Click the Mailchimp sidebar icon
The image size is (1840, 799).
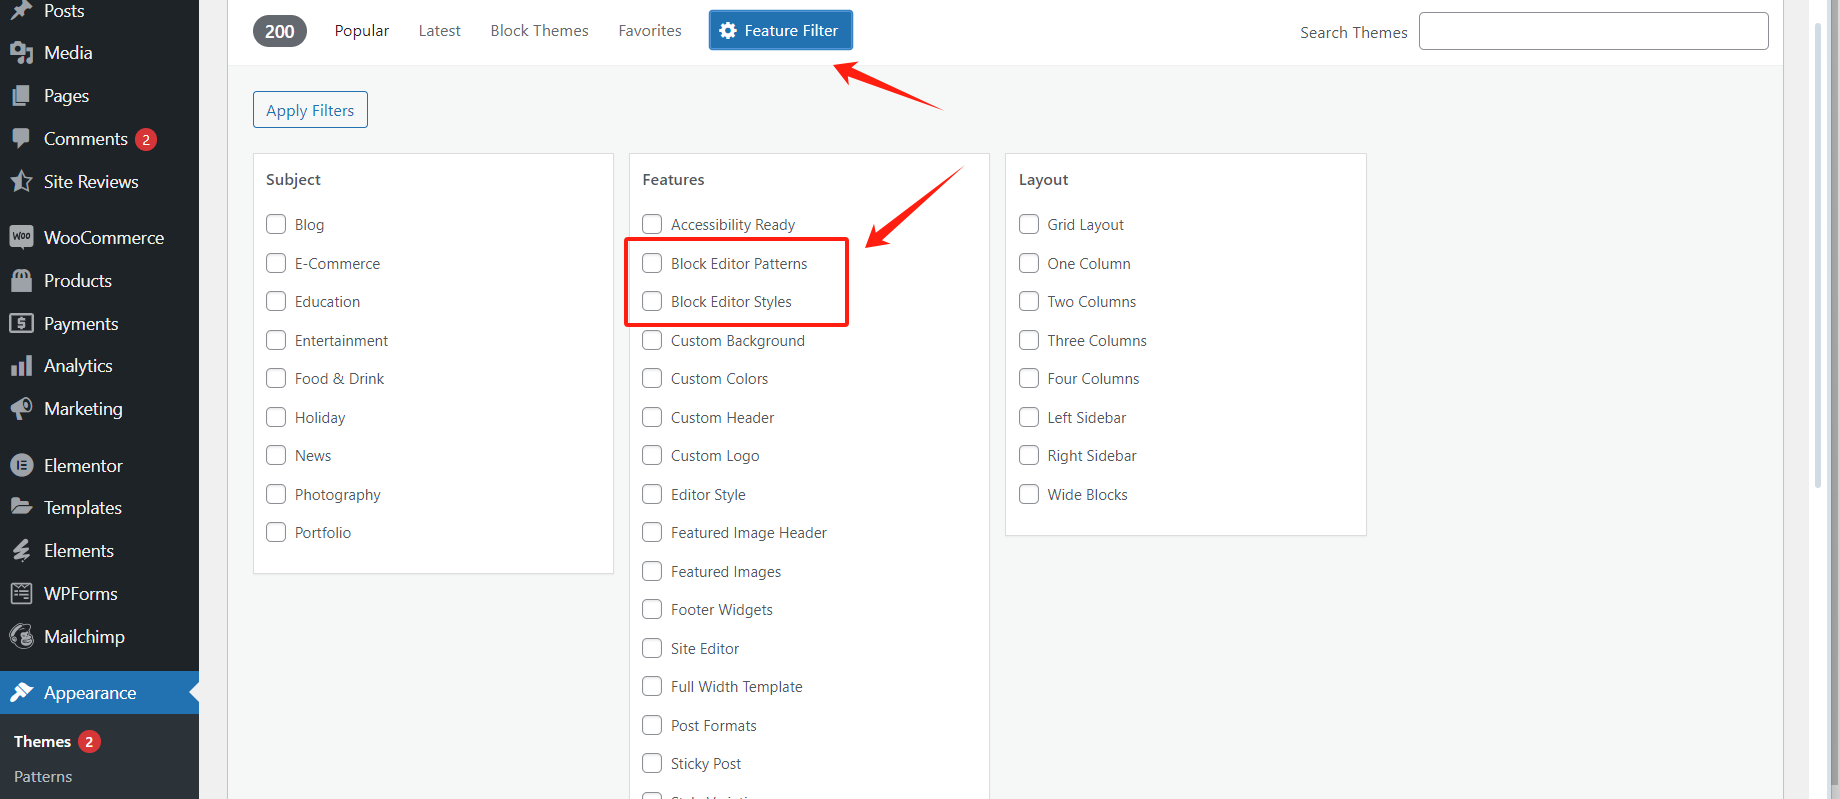pyautogui.click(x=21, y=636)
